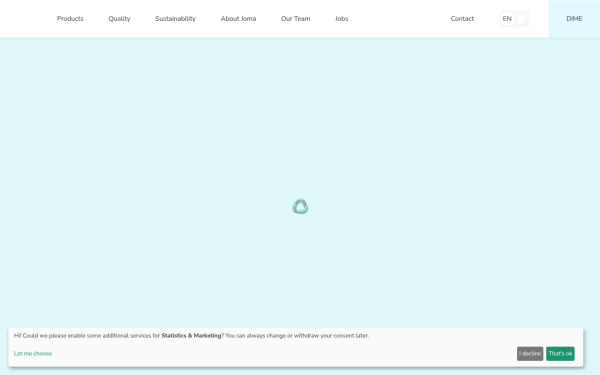Click the cookie consent message text
Image resolution: width=600 pixels, height=375 pixels.
[191, 336]
